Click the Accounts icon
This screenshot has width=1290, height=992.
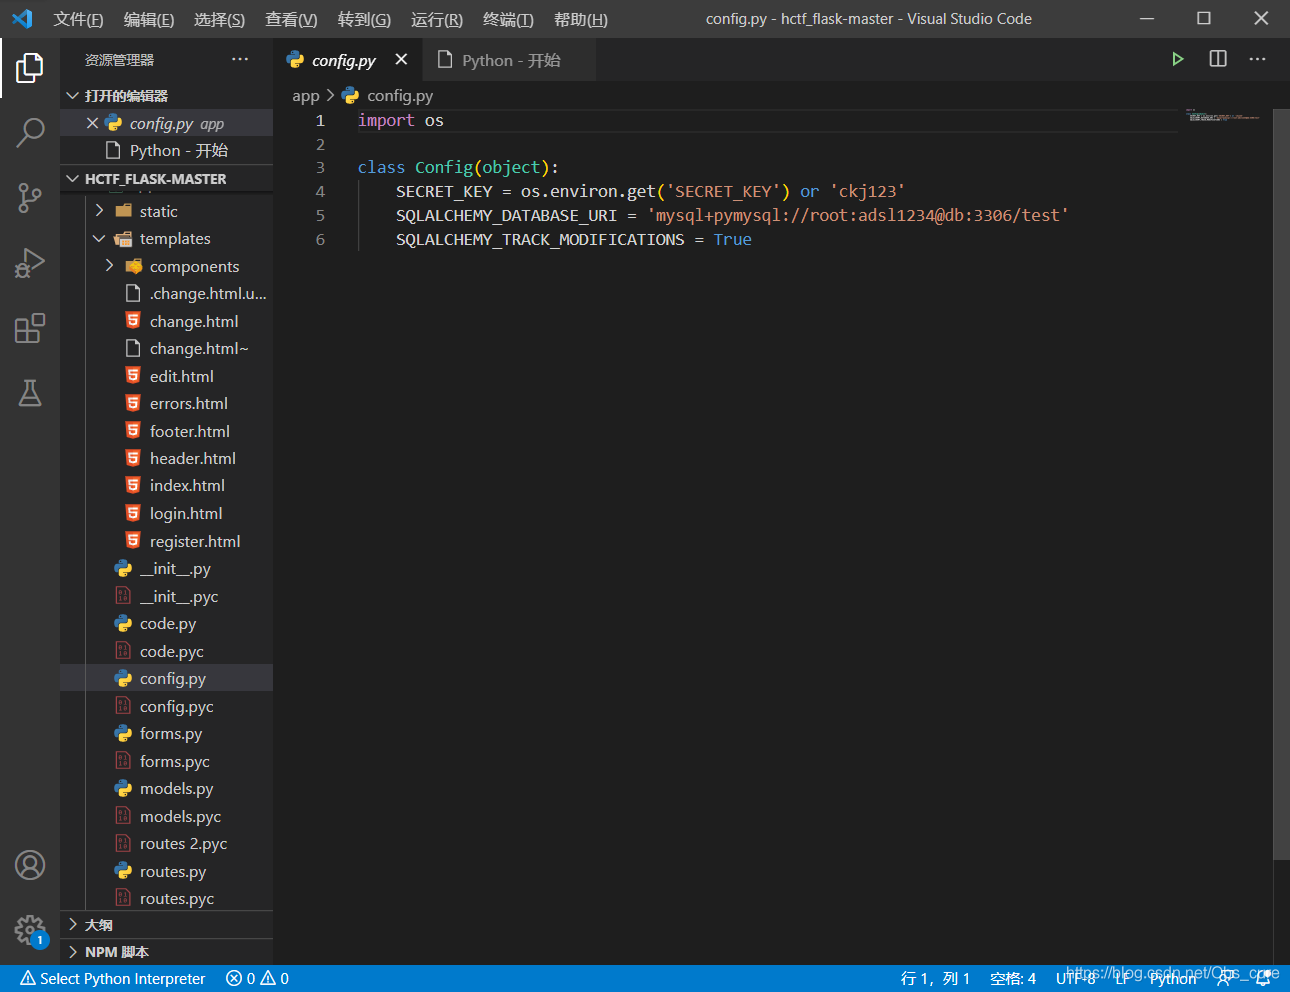pos(30,865)
